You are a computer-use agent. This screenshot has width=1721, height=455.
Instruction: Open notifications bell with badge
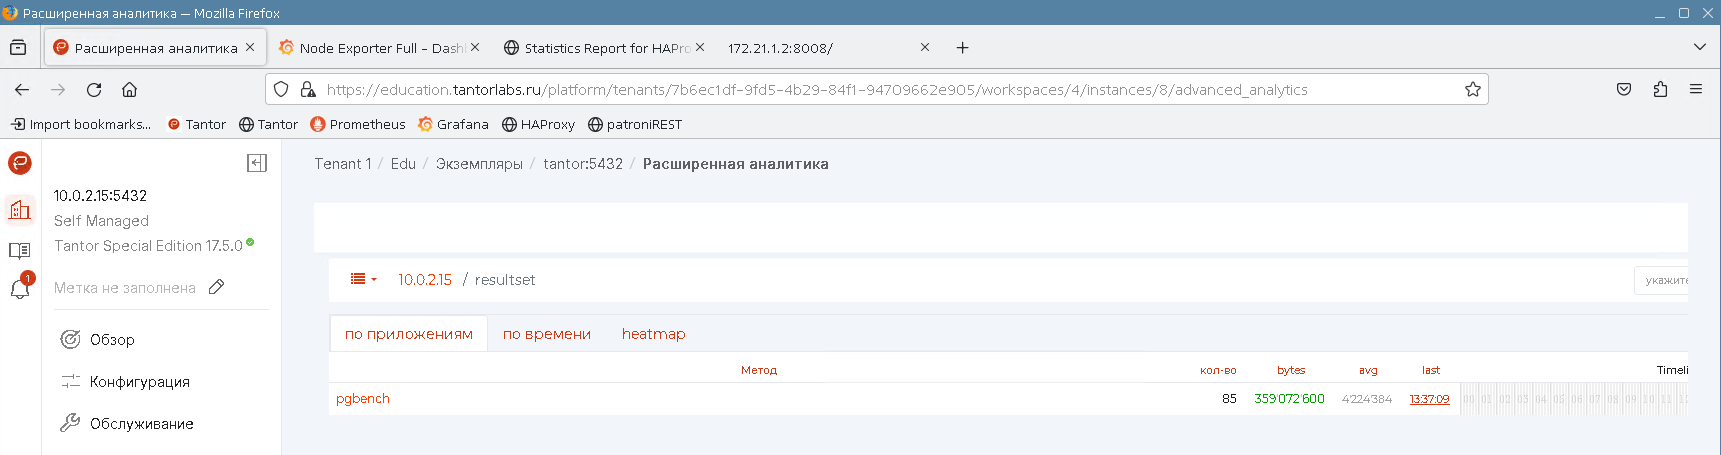(20, 289)
